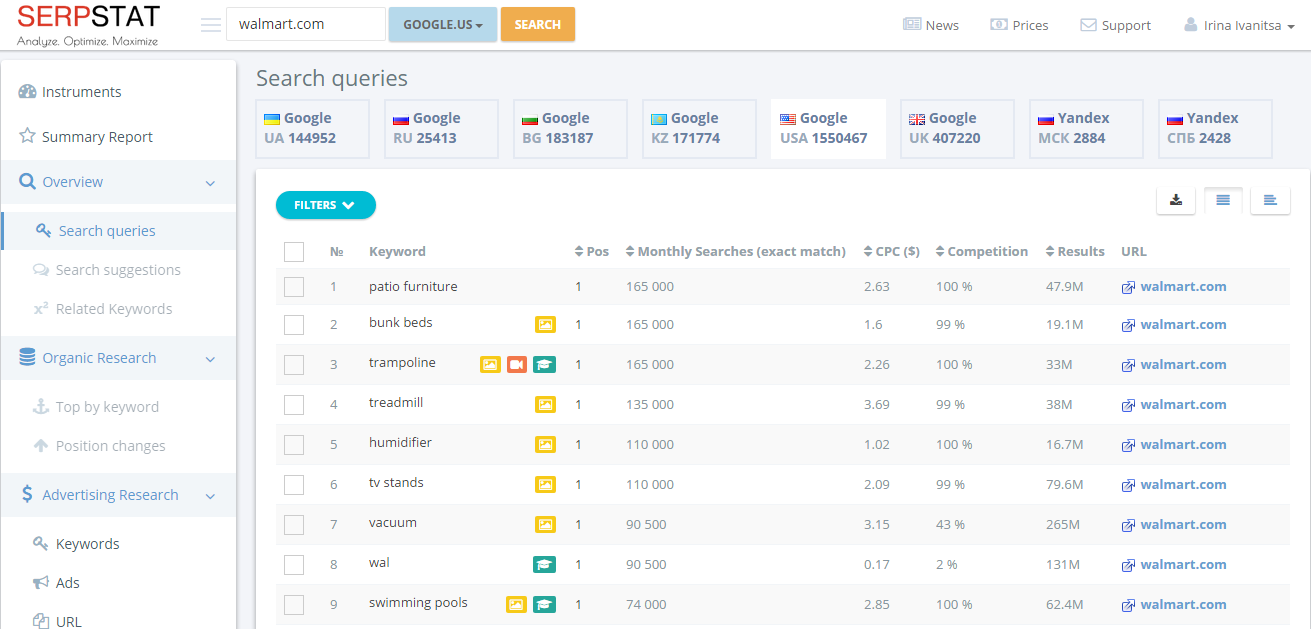Switch to the left-aligned list view icon
The image size is (1311, 629).
click(x=1270, y=200)
